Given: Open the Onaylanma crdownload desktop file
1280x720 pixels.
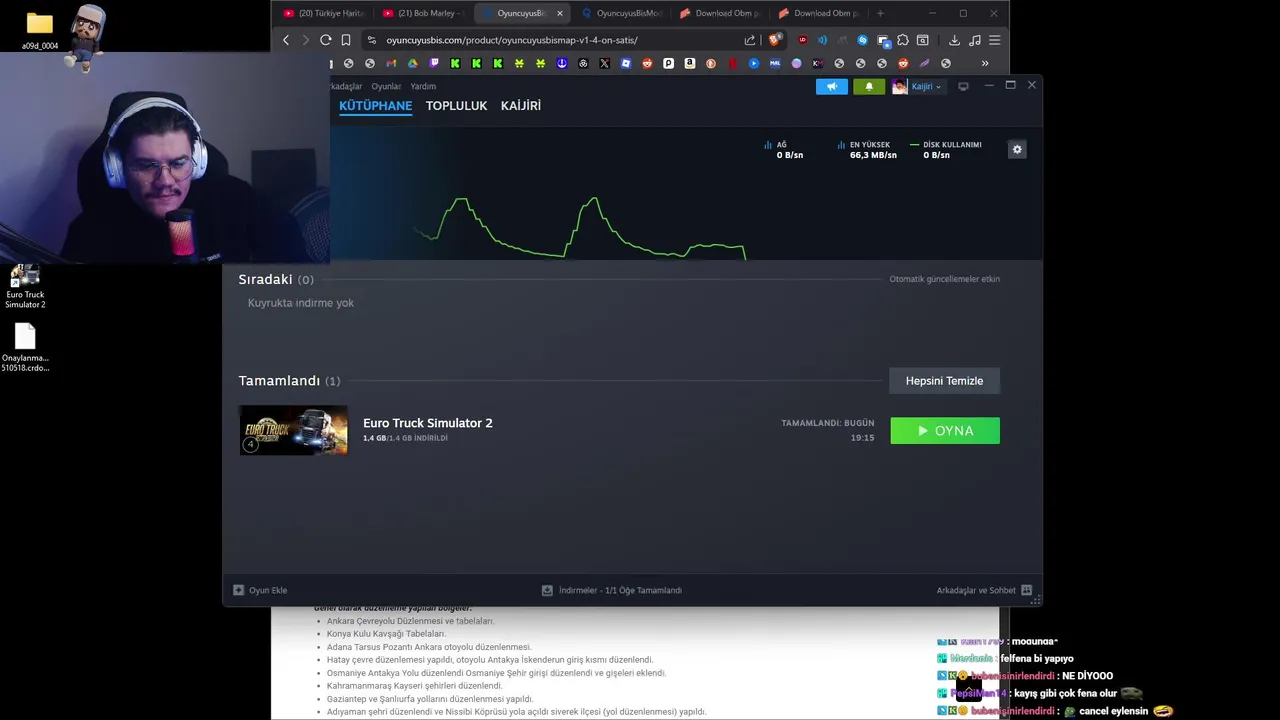Looking at the screenshot, I should click(x=25, y=348).
